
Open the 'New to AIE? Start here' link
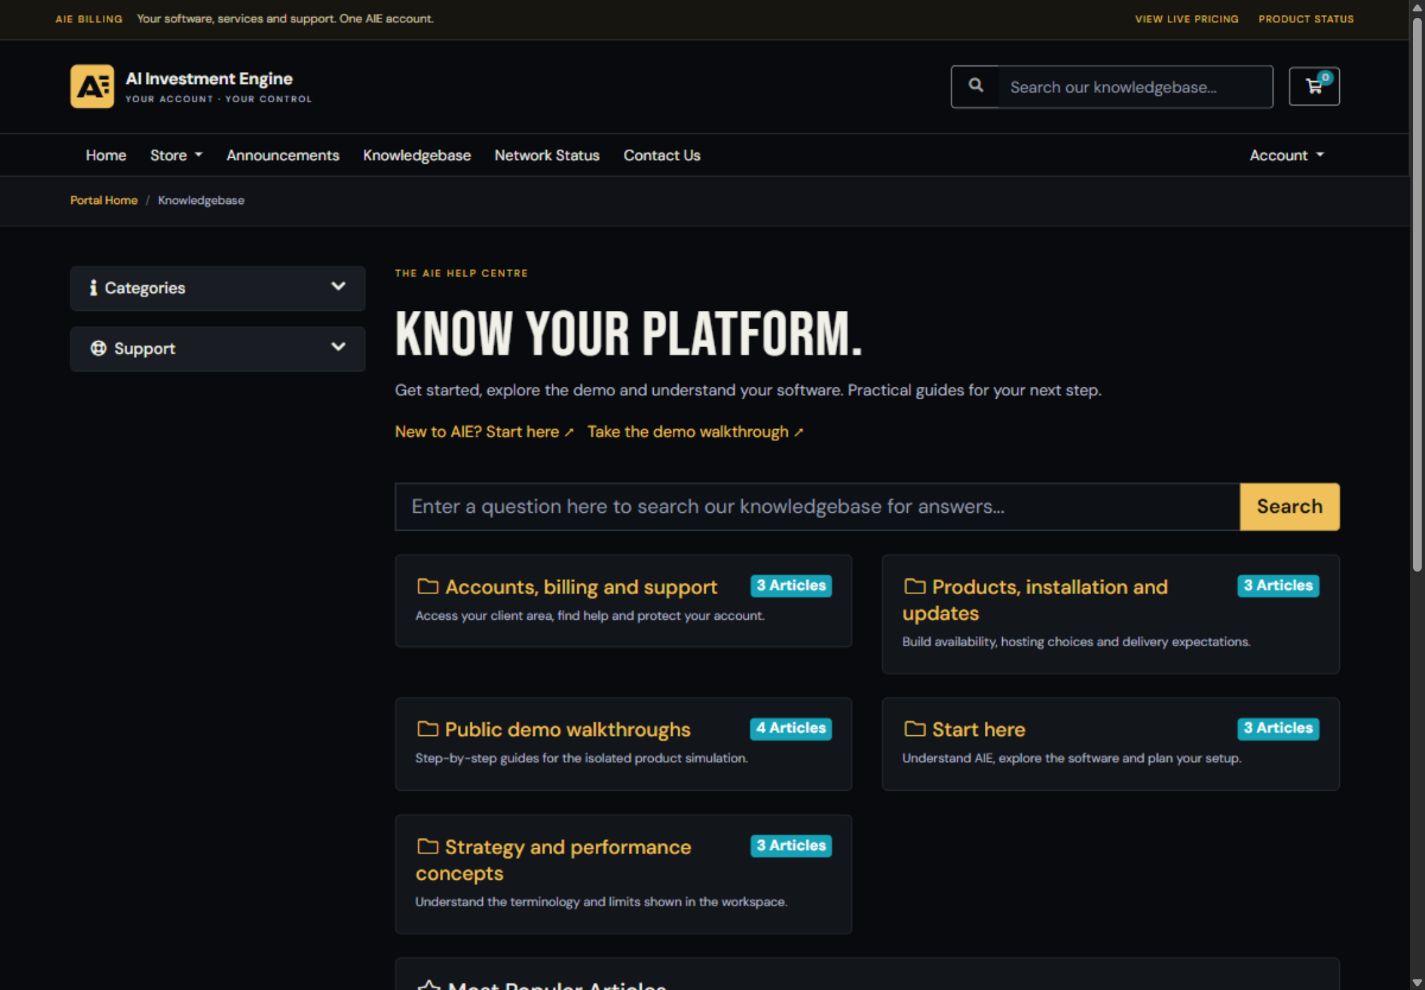point(484,432)
